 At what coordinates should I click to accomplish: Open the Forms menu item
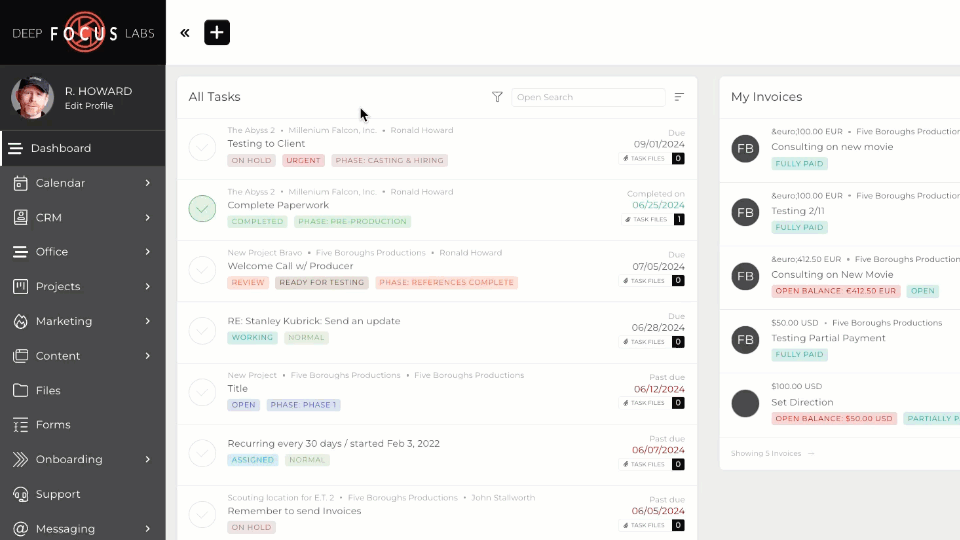pyautogui.click(x=83, y=425)
